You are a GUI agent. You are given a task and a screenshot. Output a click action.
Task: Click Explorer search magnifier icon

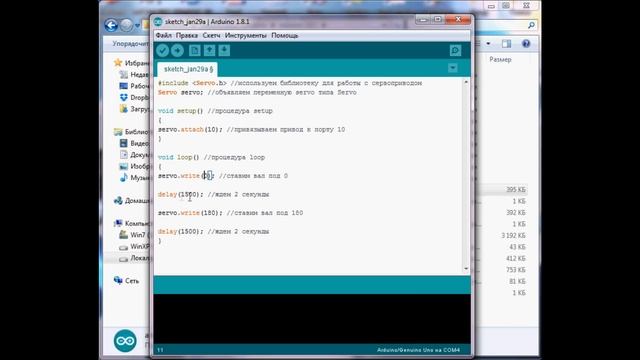(x=531, y=25)
